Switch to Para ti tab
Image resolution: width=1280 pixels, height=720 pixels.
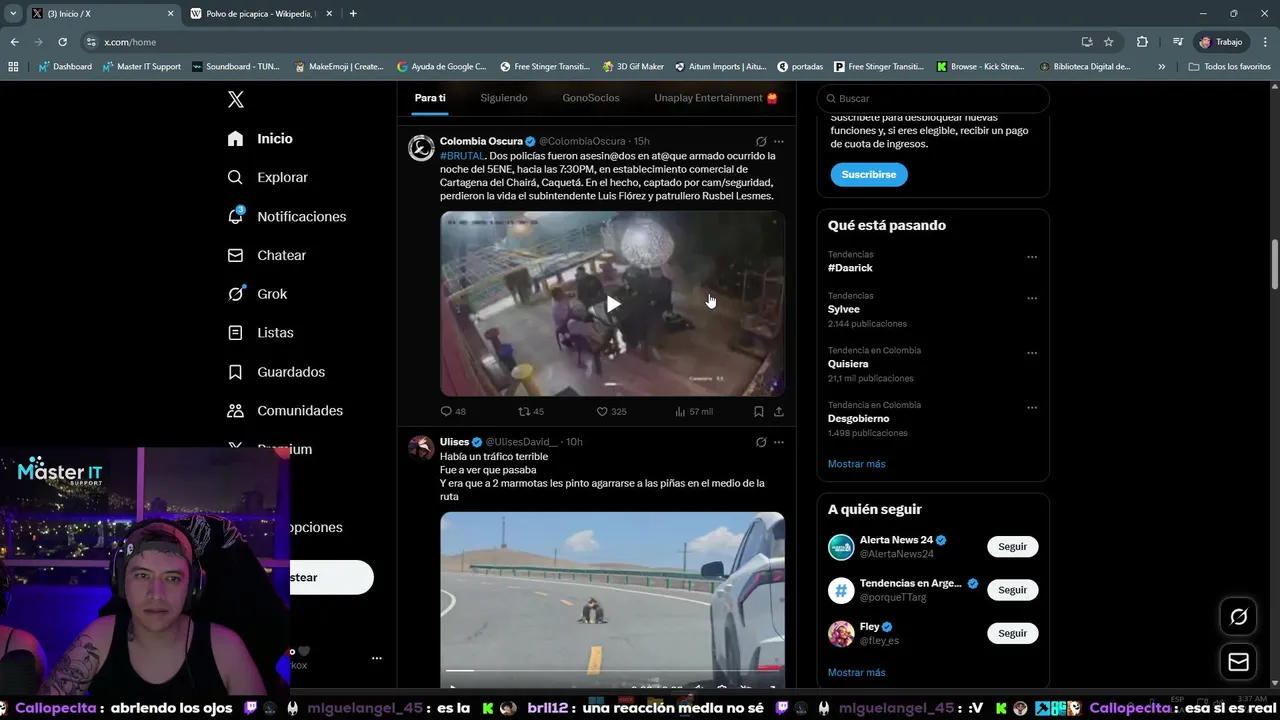pos(430,98)
